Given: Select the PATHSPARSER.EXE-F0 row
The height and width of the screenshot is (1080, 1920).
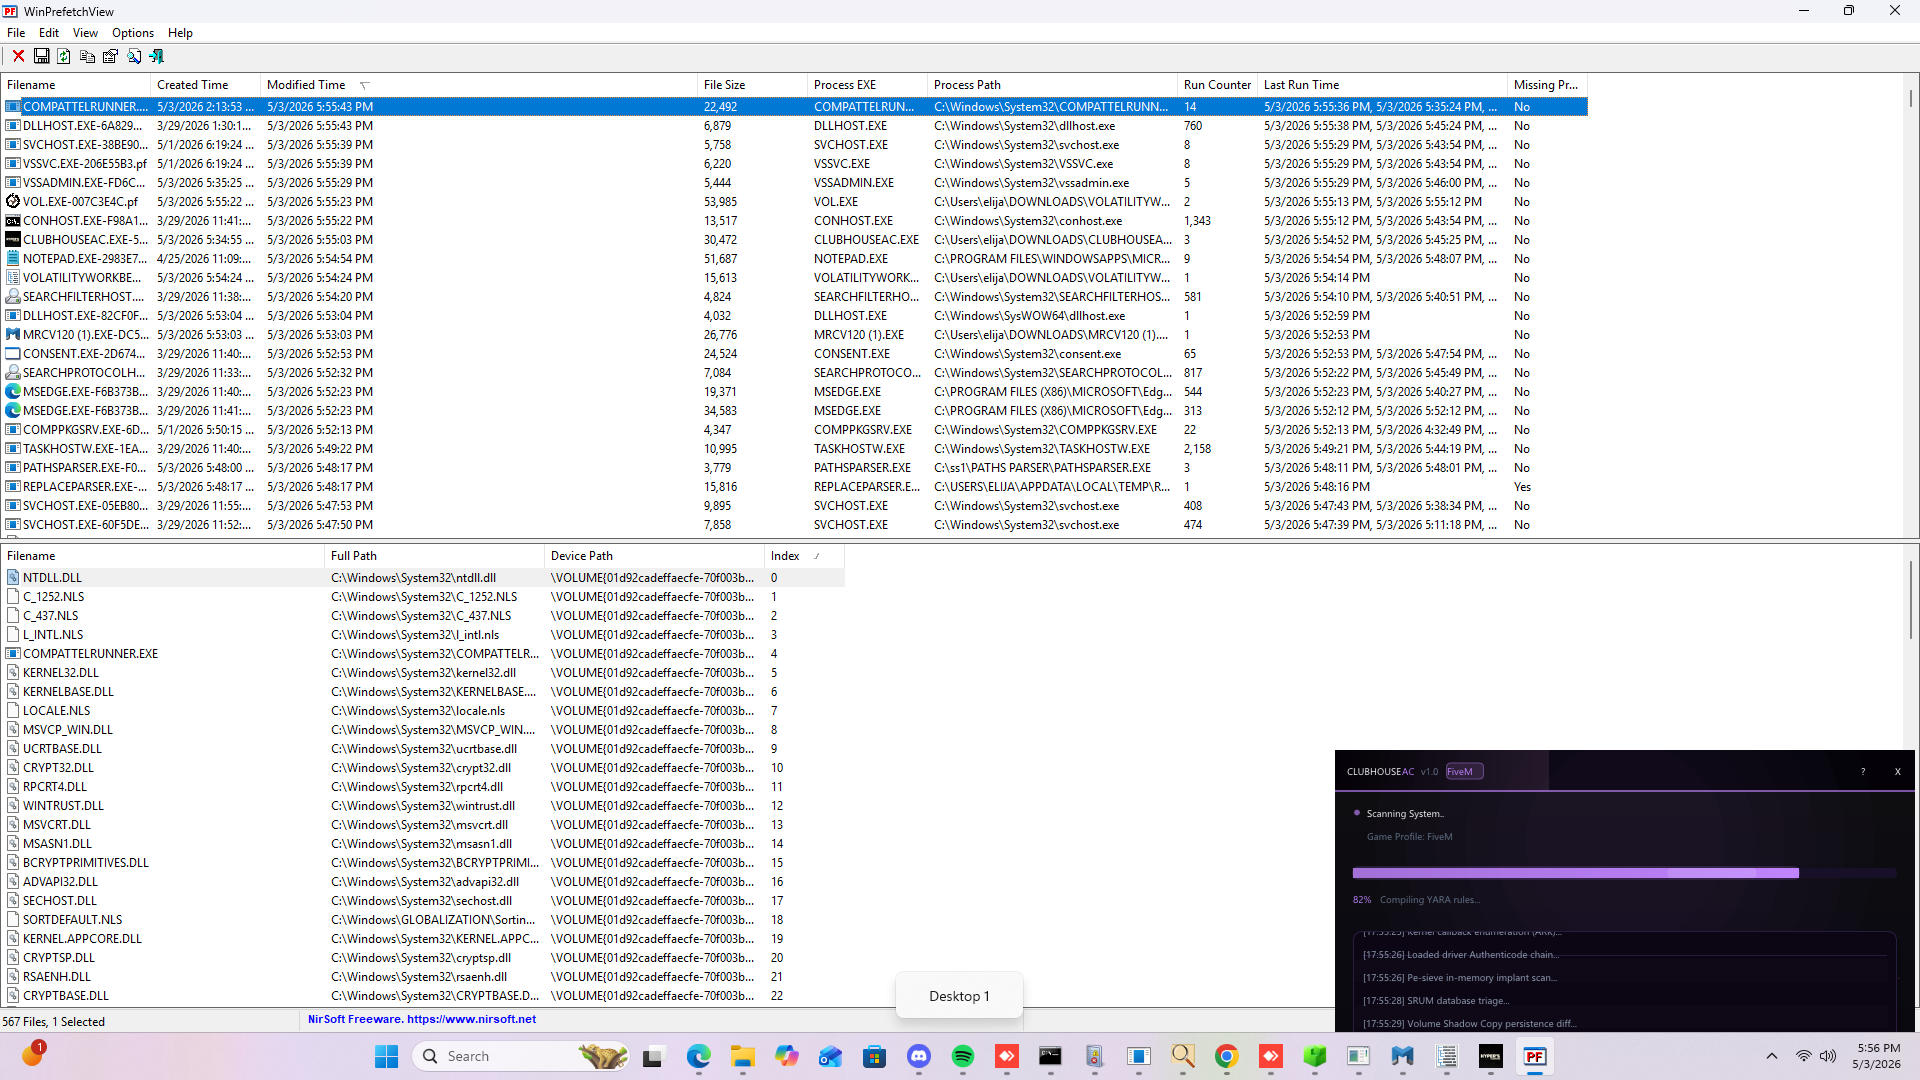Looking at the screenshot, I should click(x=794, y=467).
